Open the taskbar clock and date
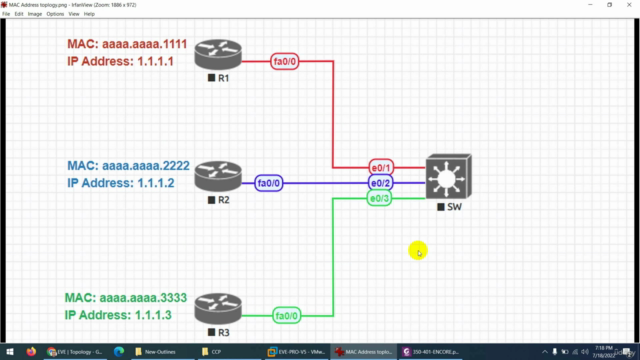 pyautogui.click(x=604, y=352)
